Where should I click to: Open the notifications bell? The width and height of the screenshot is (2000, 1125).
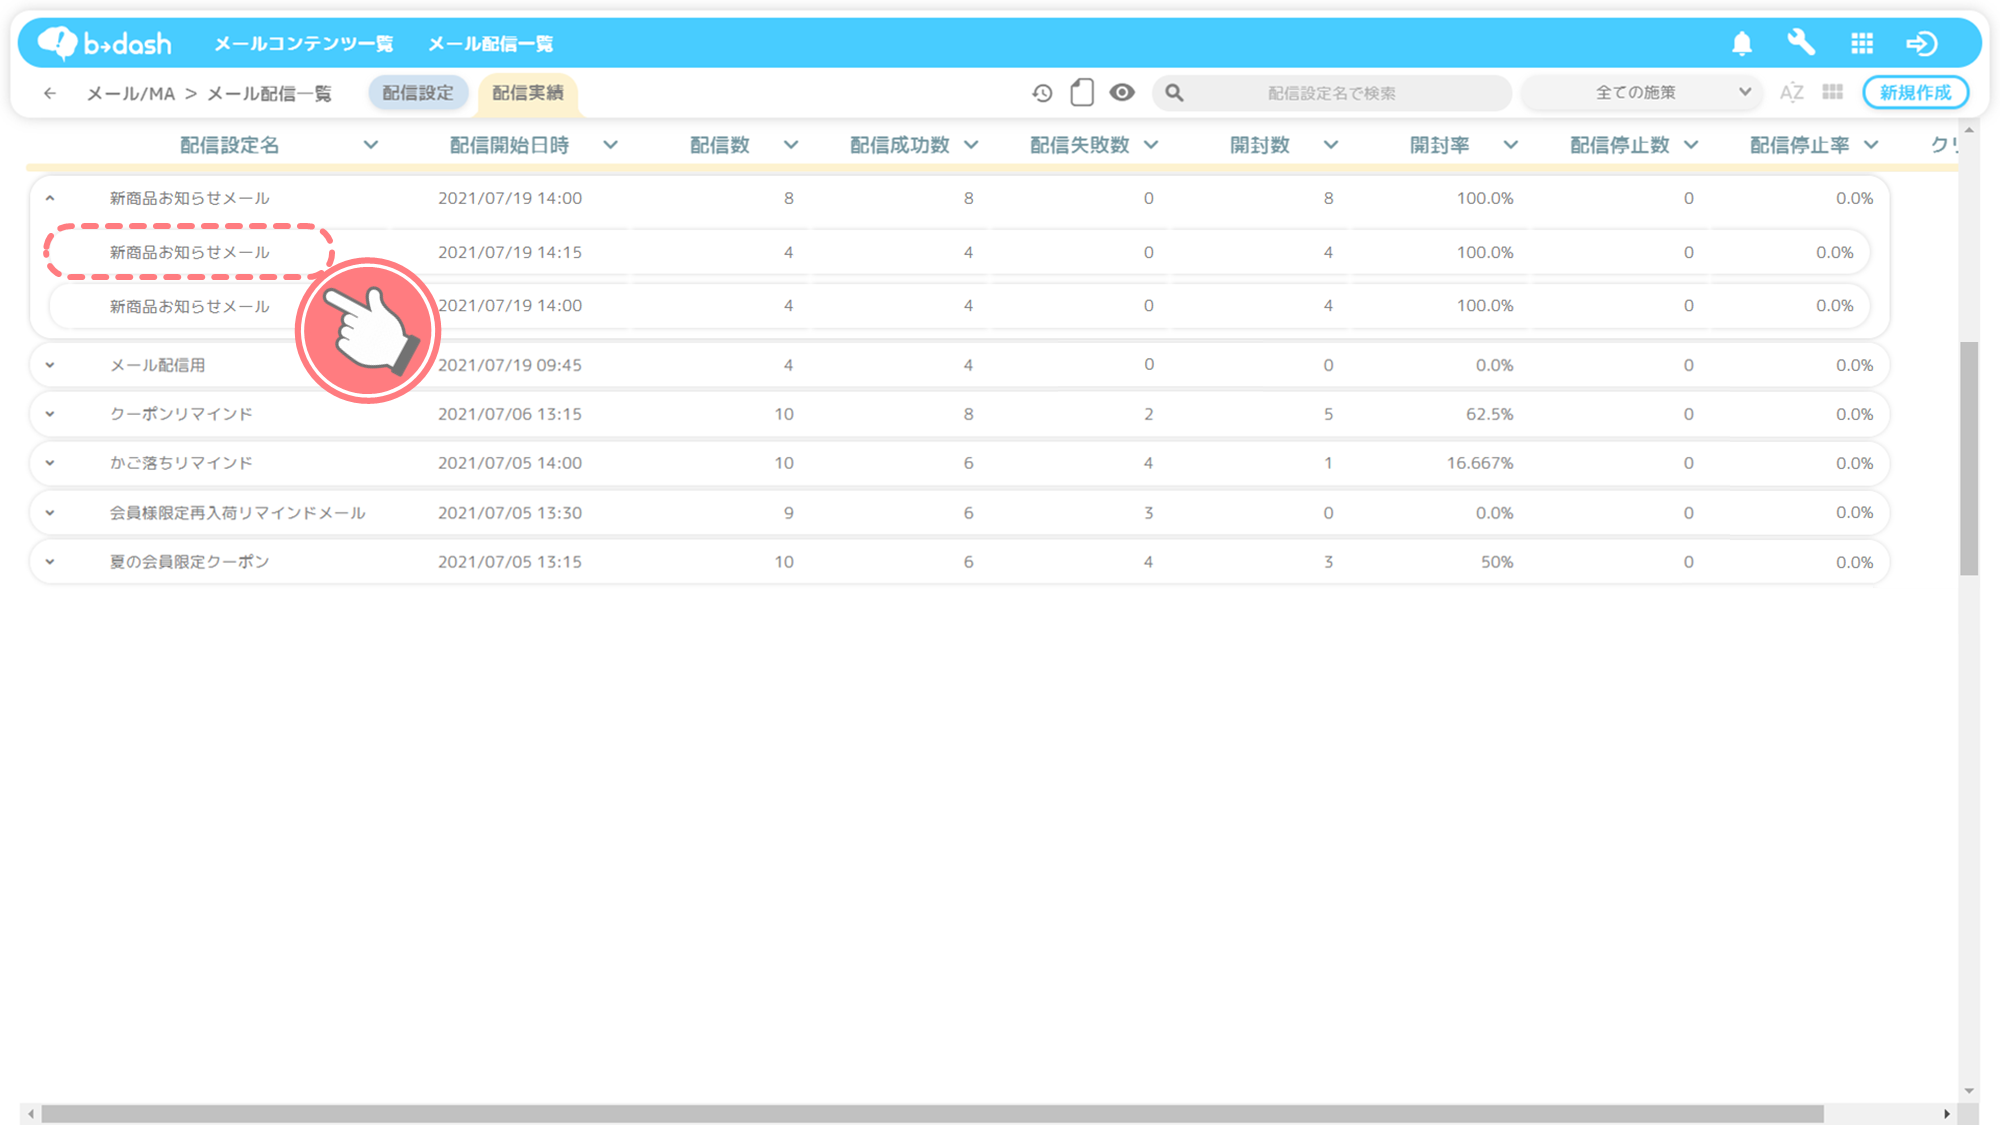1742,43
